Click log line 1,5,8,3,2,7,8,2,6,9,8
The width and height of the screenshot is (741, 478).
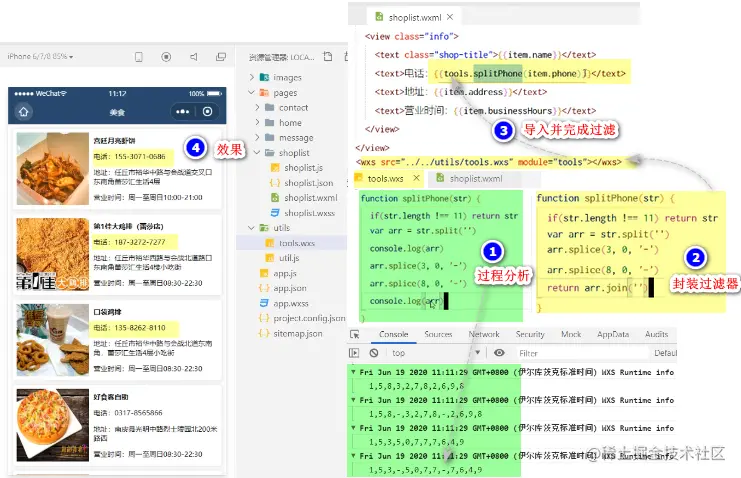416,386
